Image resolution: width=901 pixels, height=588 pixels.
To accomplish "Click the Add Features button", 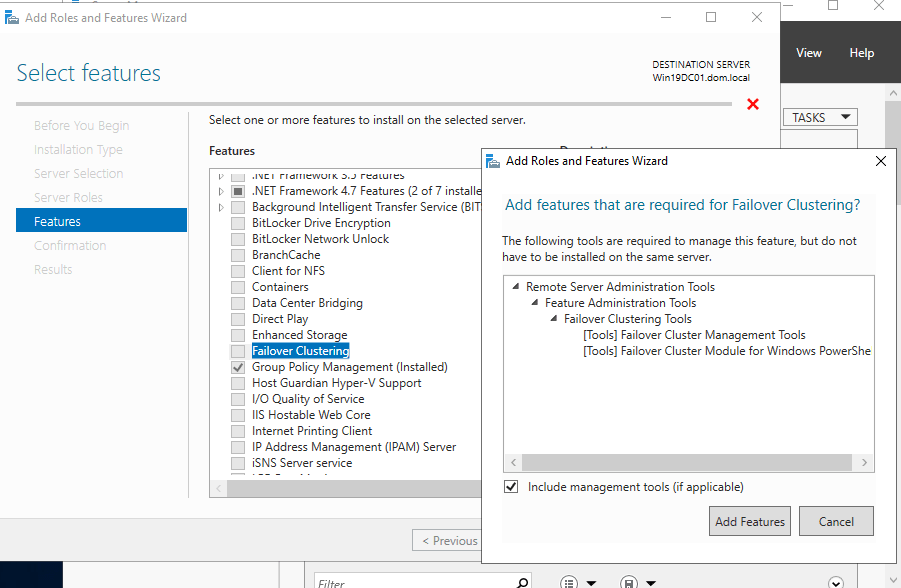I will tap(750, 521).
